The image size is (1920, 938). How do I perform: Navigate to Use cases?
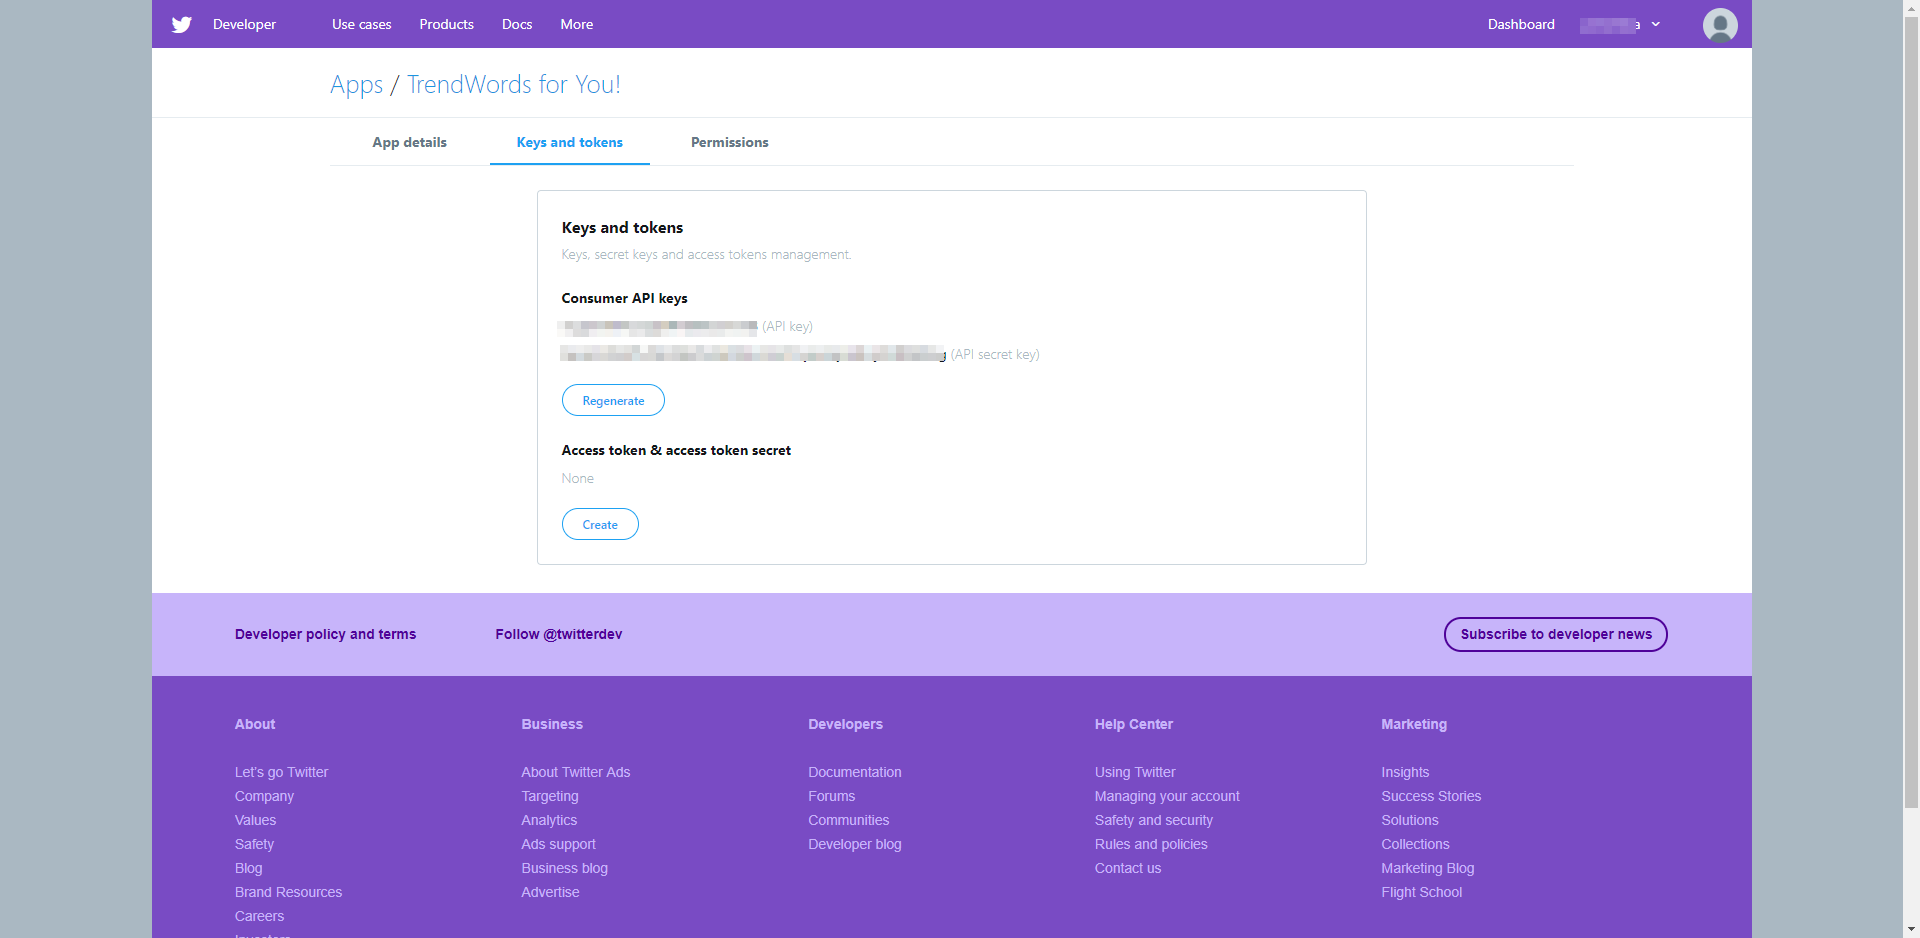point(361,24)
